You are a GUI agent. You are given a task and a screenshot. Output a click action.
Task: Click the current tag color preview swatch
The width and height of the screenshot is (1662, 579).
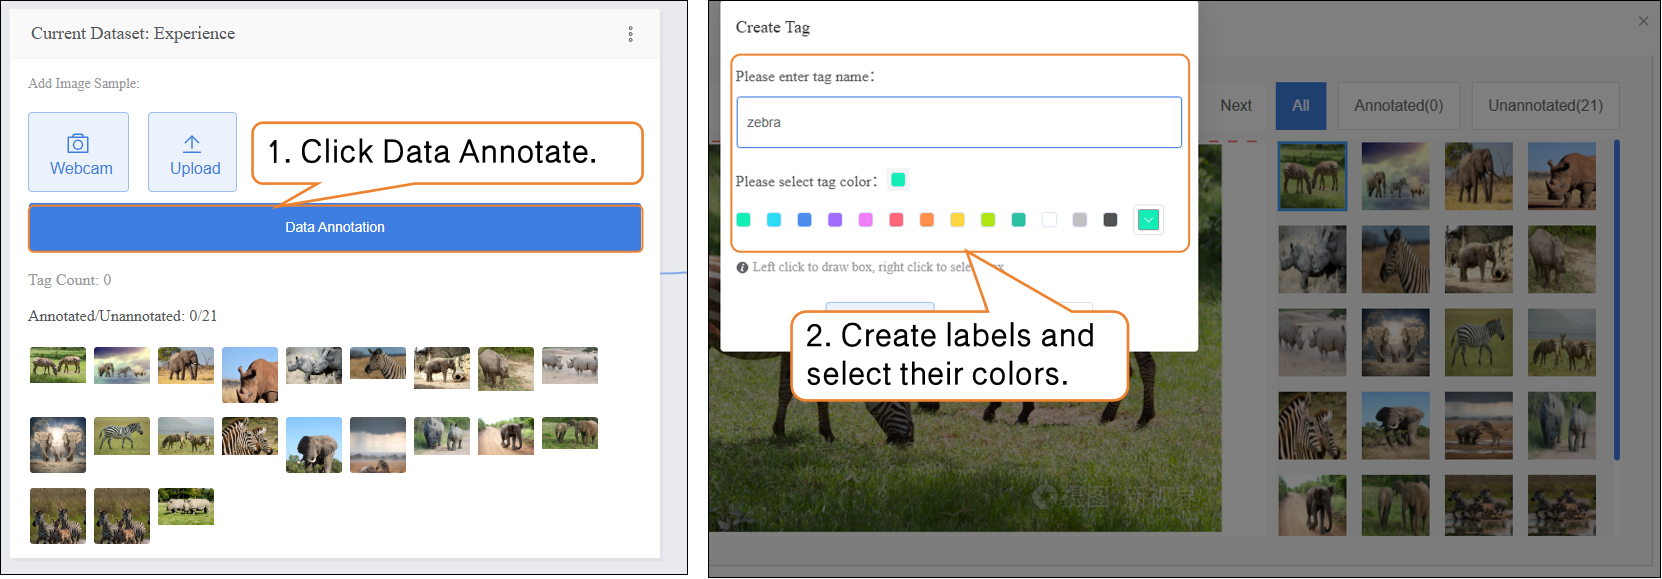(x=898, y=180)
